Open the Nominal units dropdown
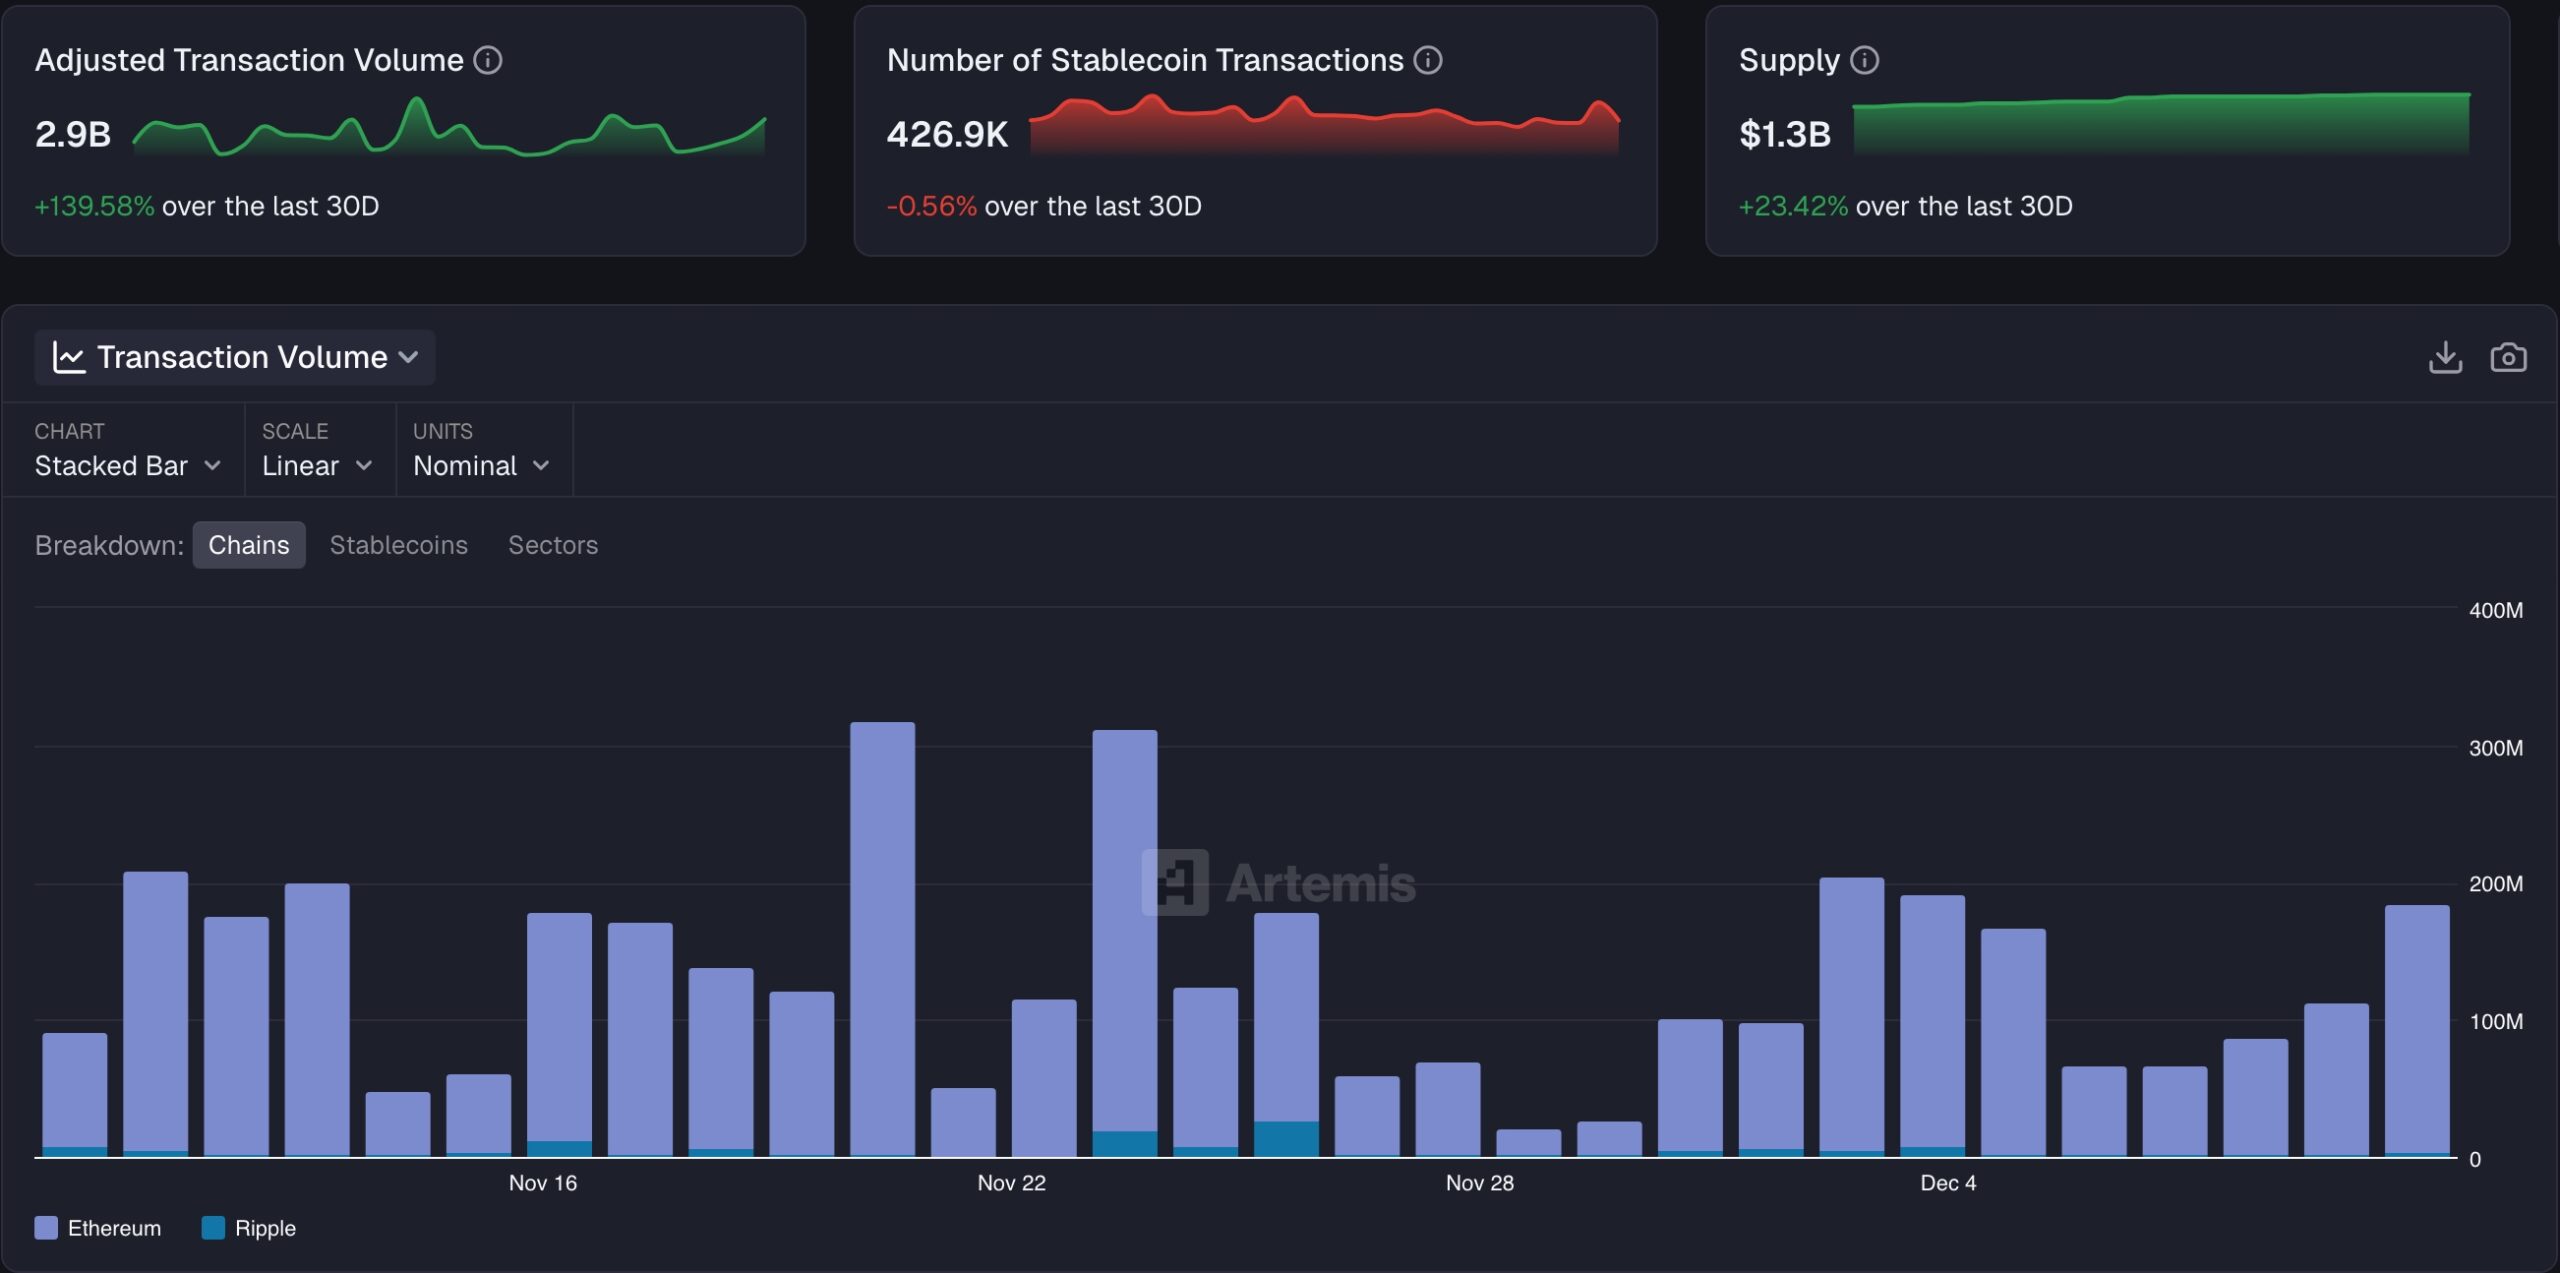Screen dimensions: 2560x1273 click(481, 466)
